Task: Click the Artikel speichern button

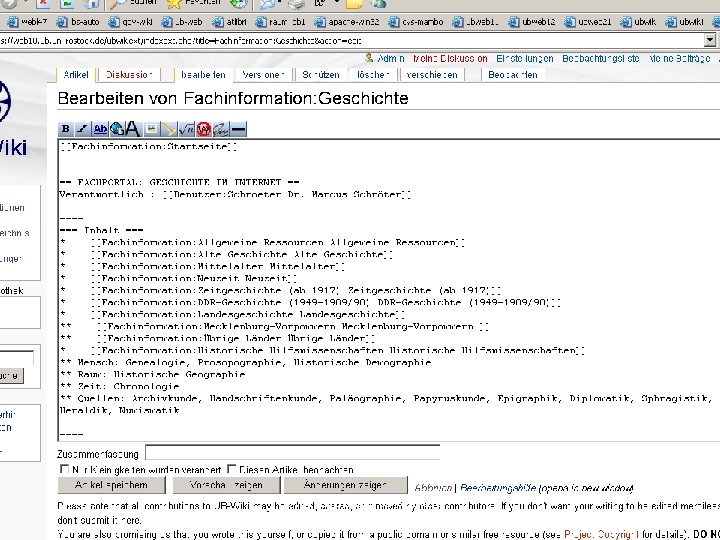Action: point(112,485)
